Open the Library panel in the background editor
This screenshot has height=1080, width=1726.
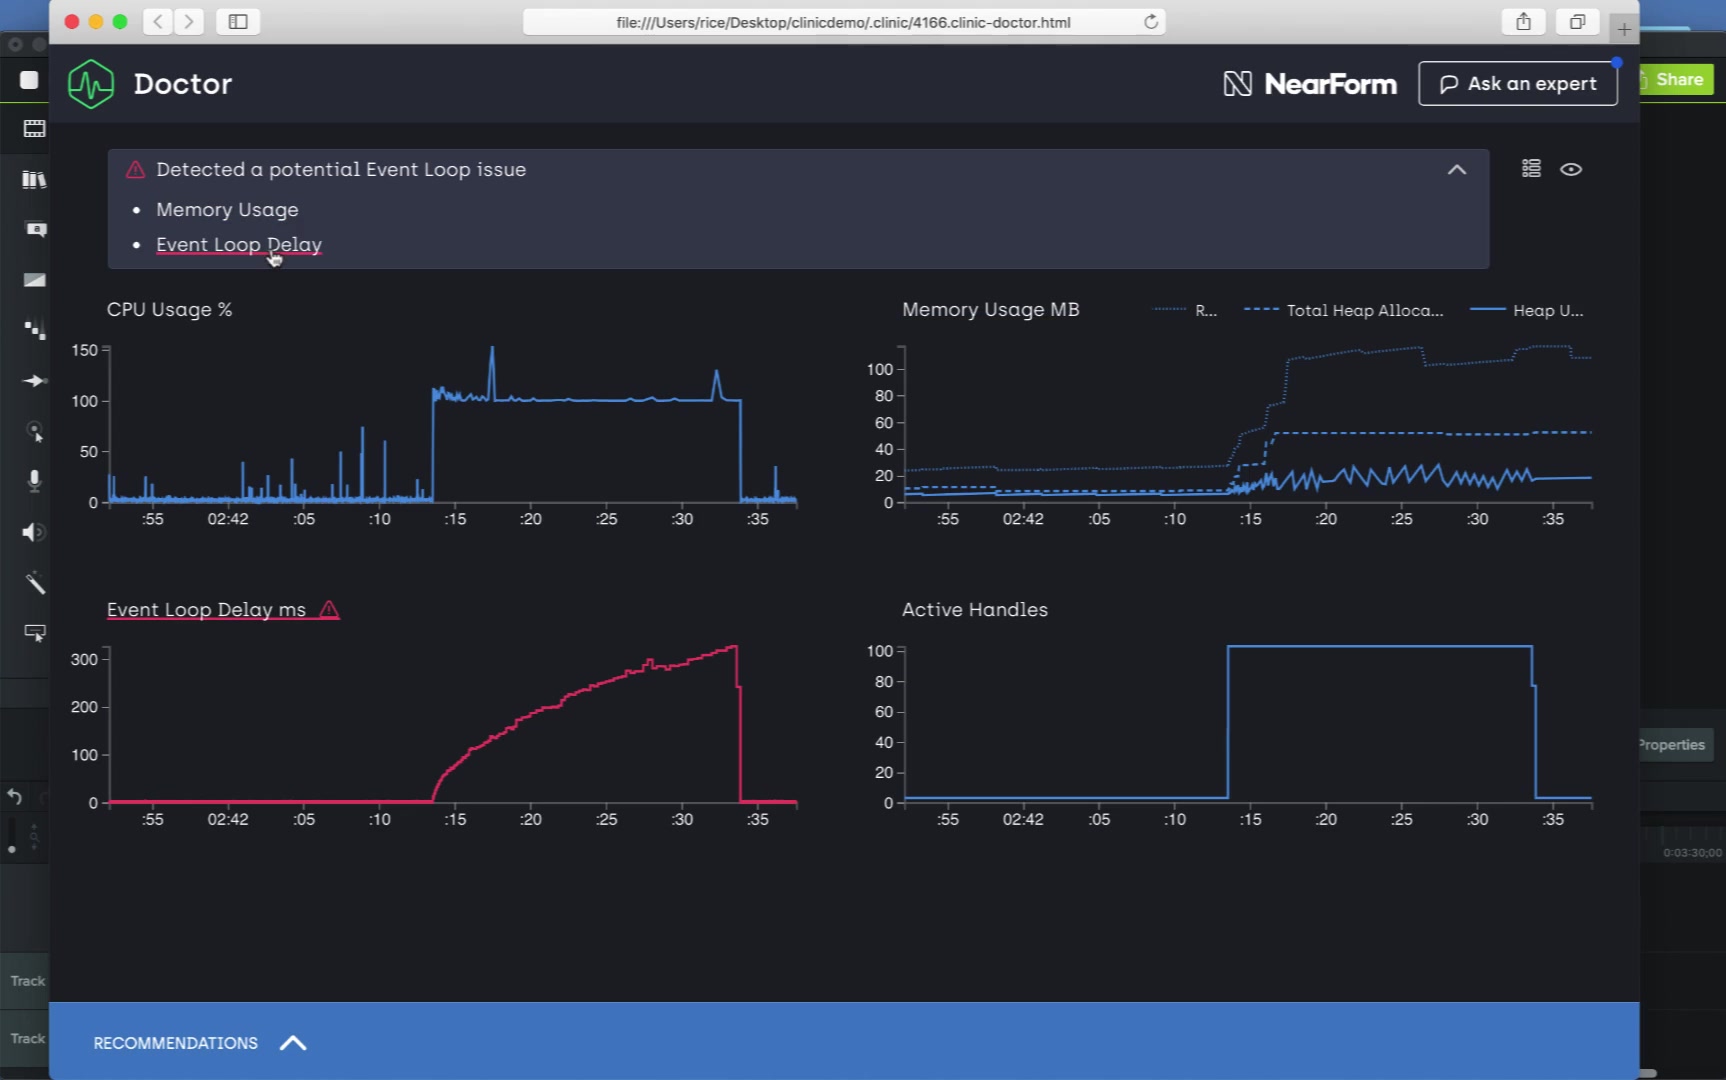coord(34,179)
